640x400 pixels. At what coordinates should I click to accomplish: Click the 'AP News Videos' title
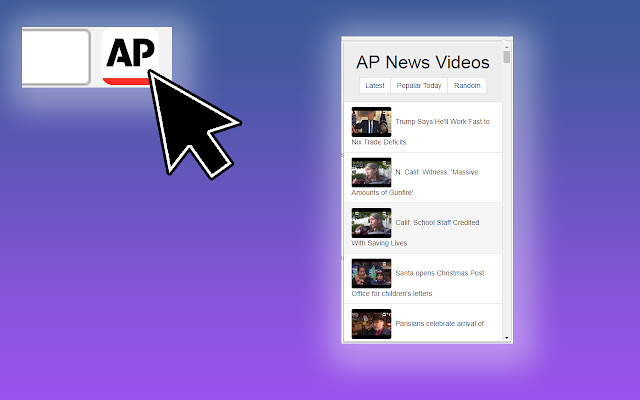pyautogui.click(x=423, y=62)
